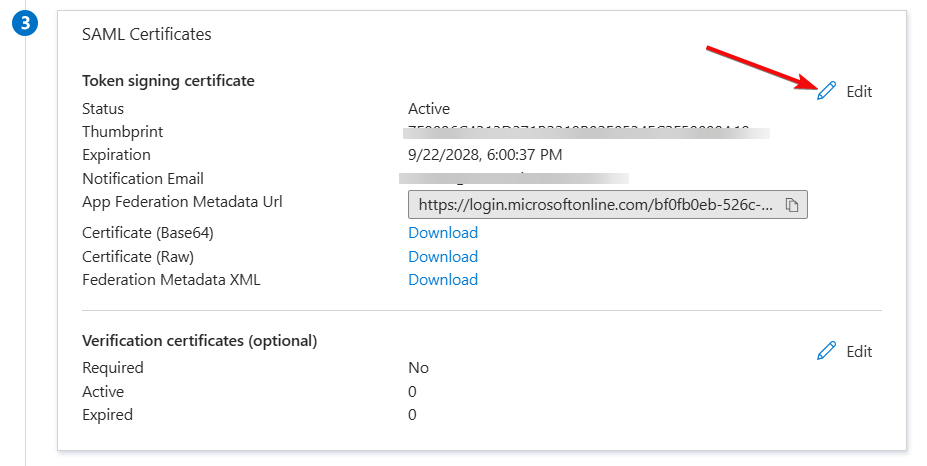Viewport: 927px width, 466px height.
Task: Download the Federation Metadata XML
Action: tap(443, 280)
